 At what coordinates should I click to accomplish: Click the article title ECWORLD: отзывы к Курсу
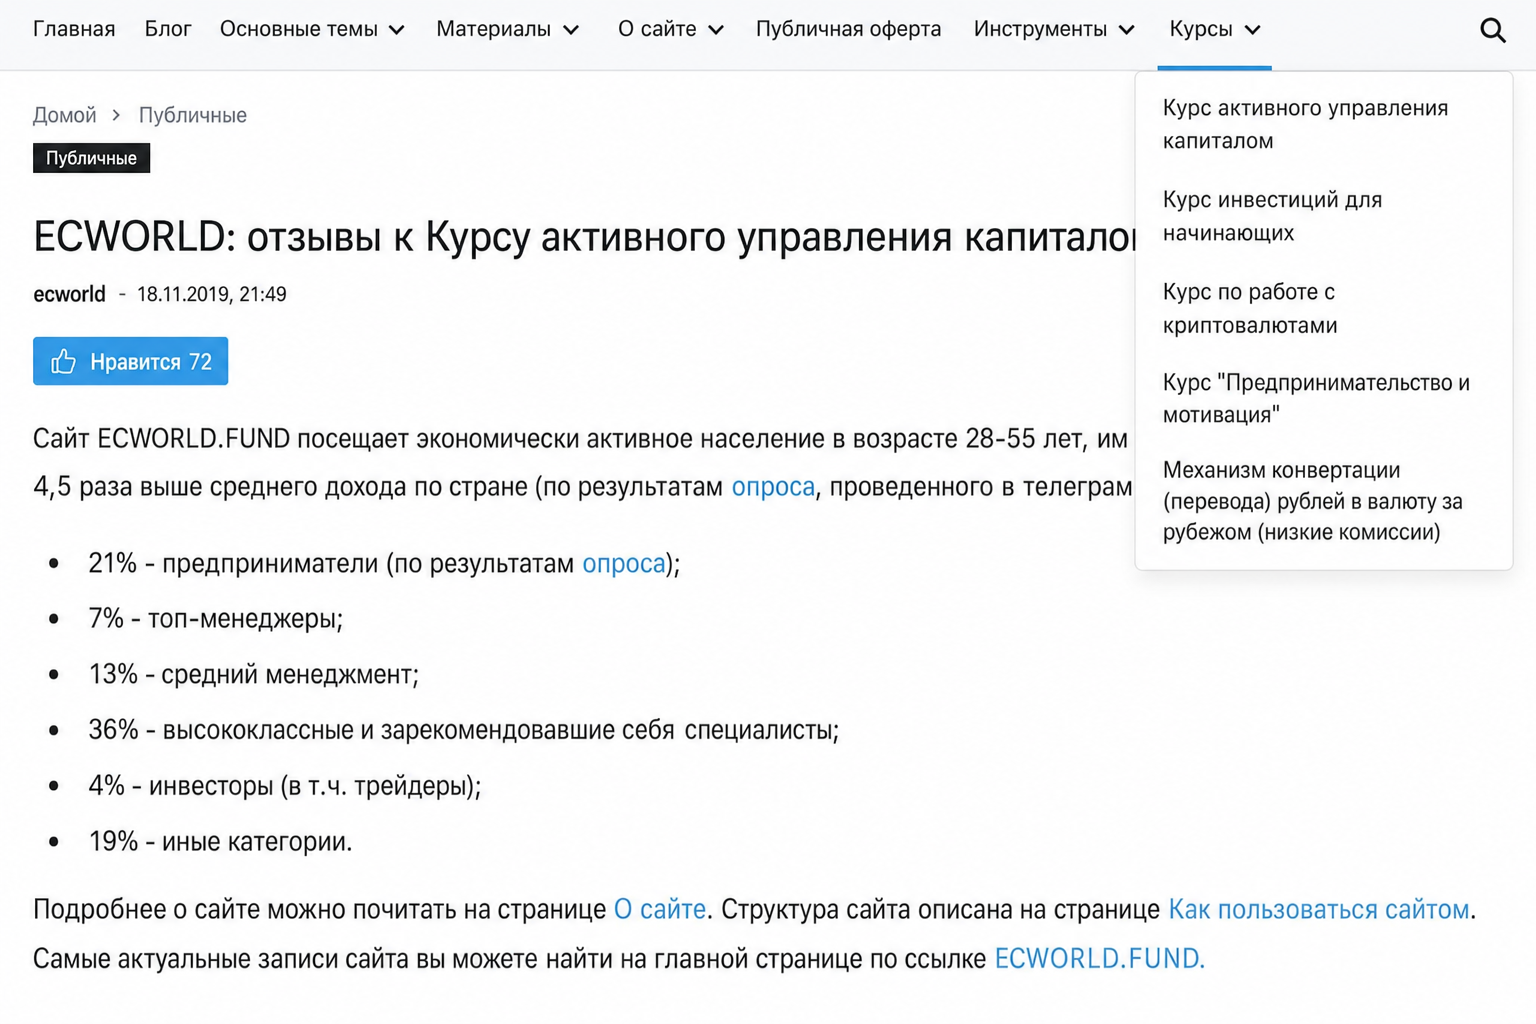pyautogui.click(x=585, y=237)
